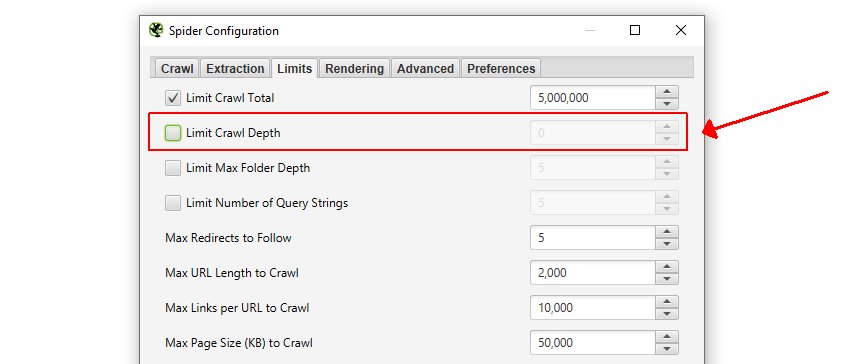Open the Extraction tab
The image size is (850, 364).
click(x=235, y=68)
